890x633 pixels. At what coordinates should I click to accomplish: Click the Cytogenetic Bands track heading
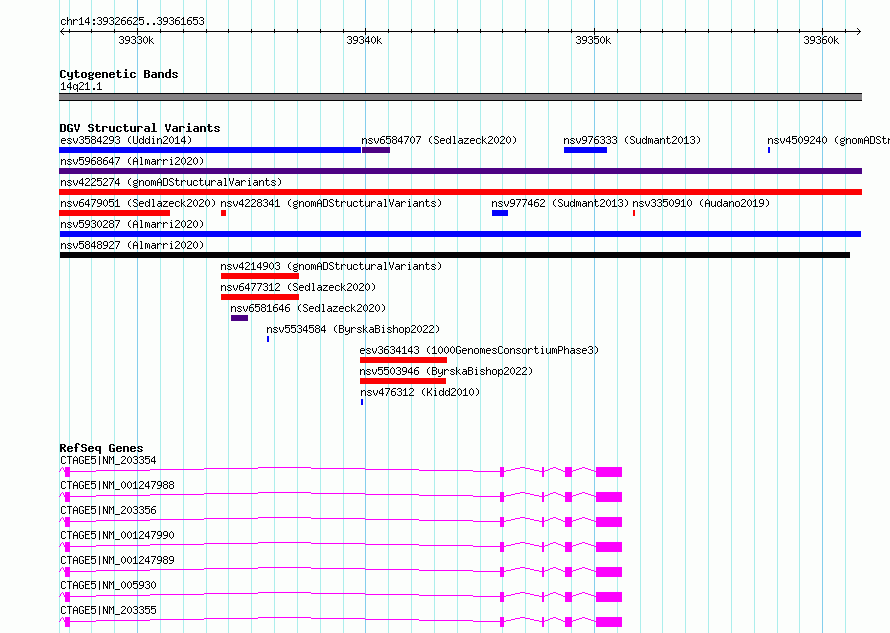click(x=119, y=74)
